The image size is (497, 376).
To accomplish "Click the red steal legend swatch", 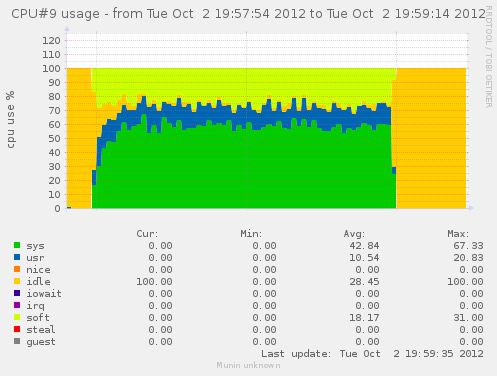I will (x=17, y=329).
